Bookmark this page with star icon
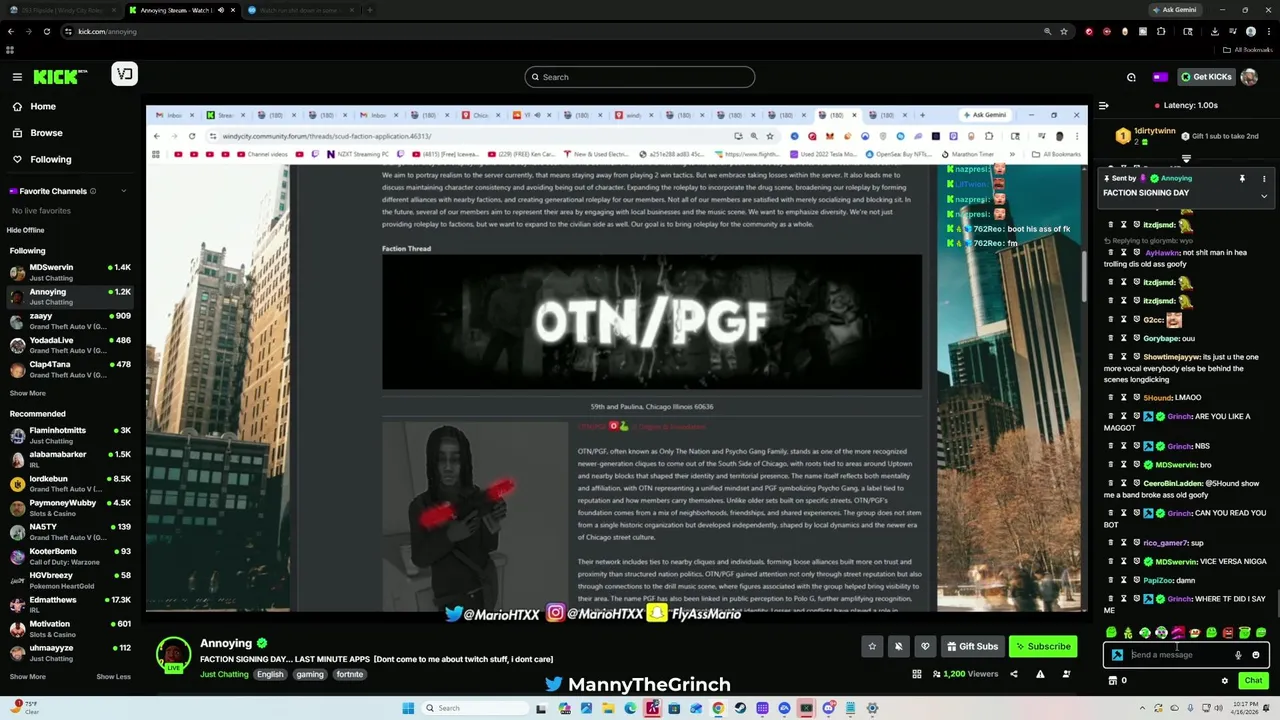 [1064, 31]
